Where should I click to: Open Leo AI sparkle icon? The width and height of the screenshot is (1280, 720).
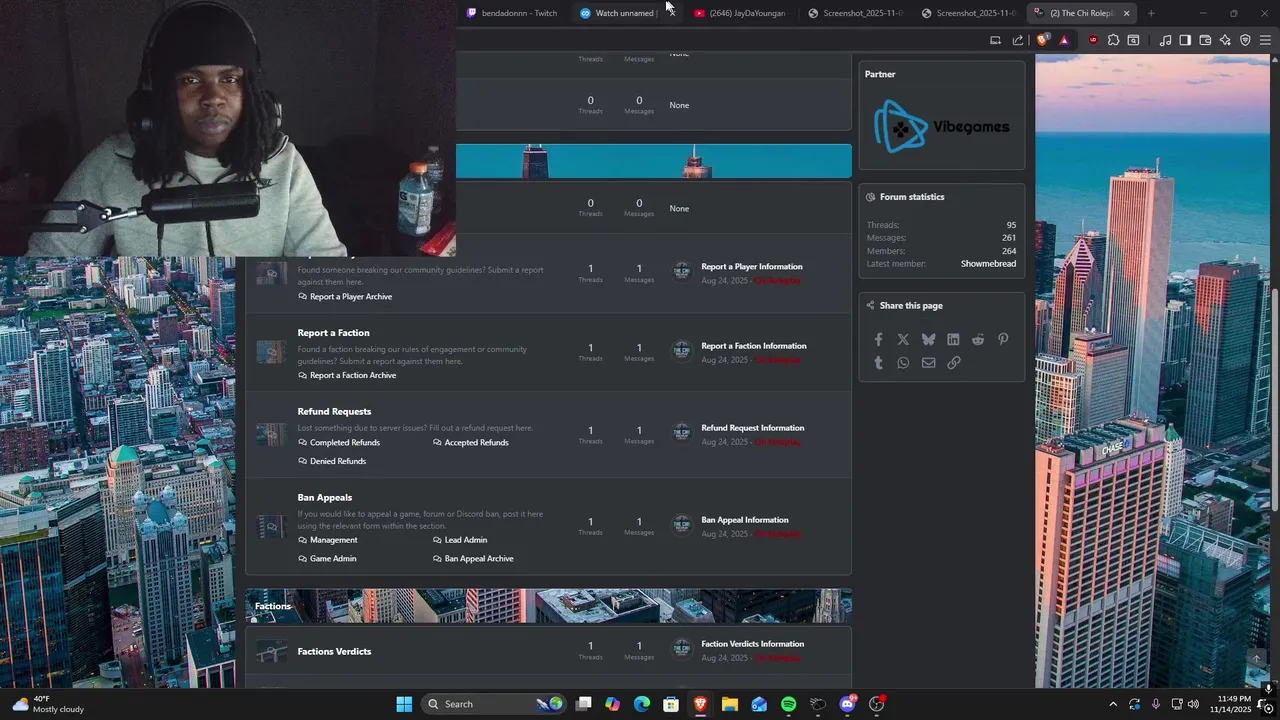[x=1225, y=40]
